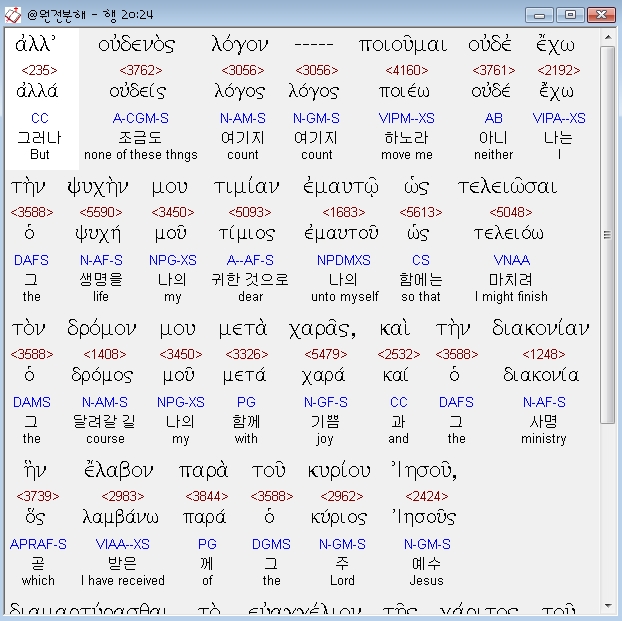The image size is (622, 621).
Task: Click the gloss 'course'
Action: point(105,439)
